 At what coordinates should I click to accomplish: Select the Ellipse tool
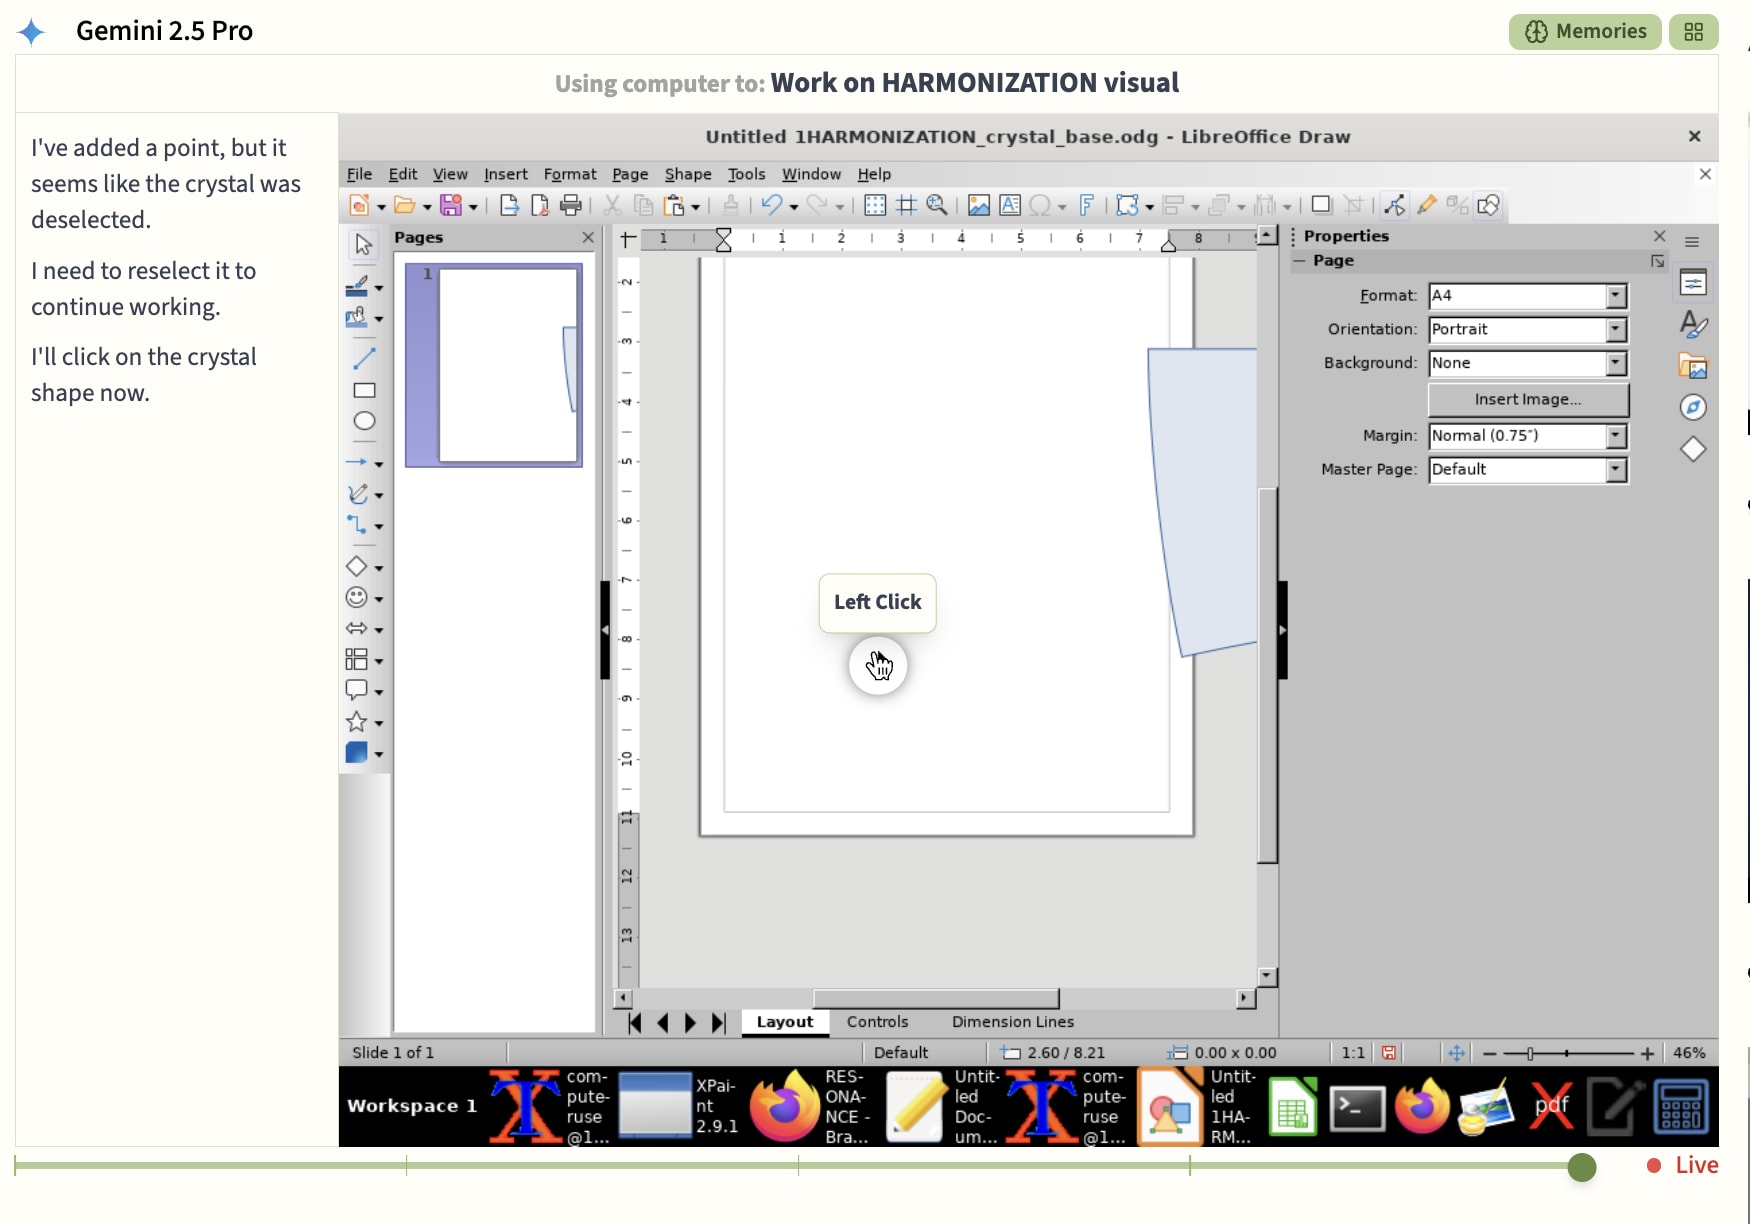coord(364,422)
